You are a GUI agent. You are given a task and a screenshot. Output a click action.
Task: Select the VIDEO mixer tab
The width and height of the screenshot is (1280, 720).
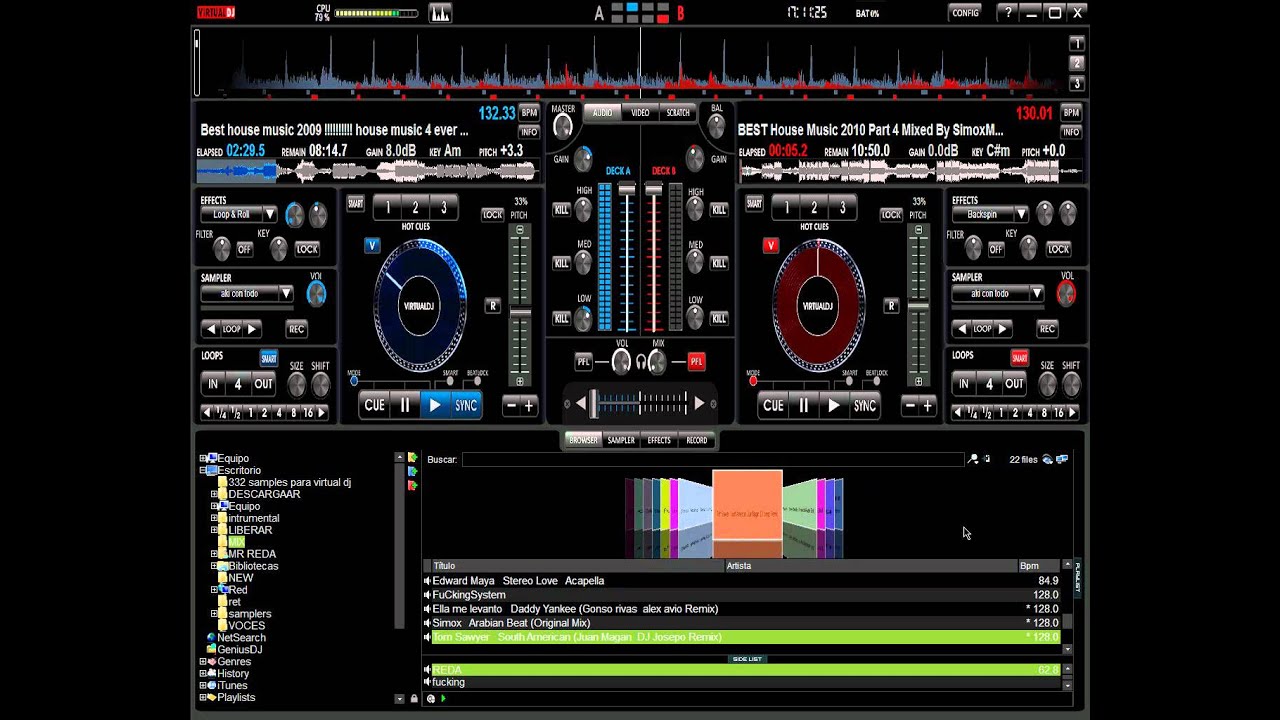[x=640, y=113]
